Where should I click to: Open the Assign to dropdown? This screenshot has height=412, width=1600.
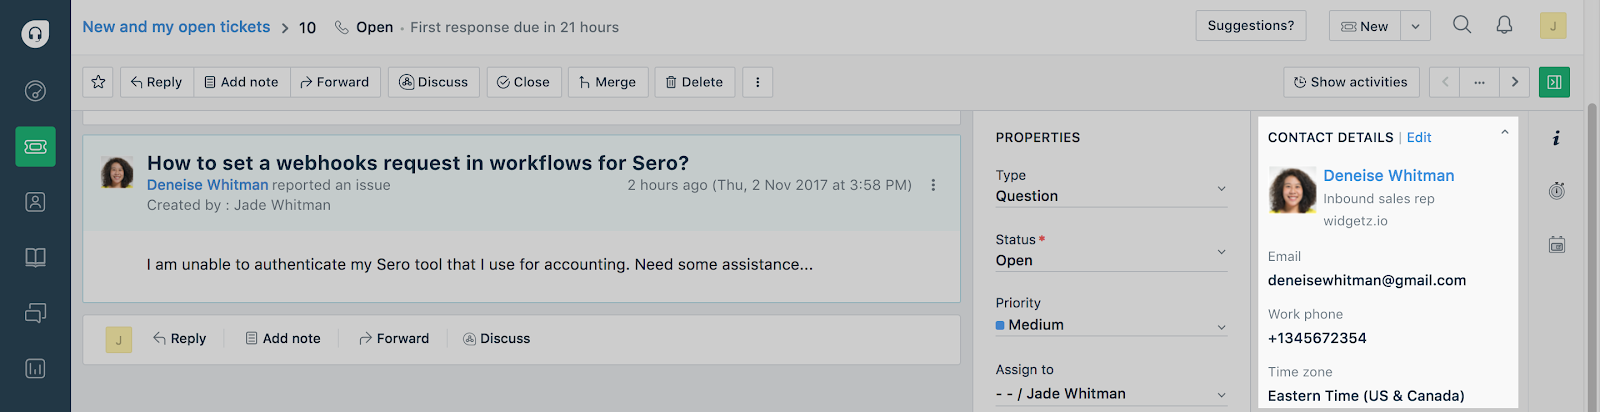pos(1221,395)
